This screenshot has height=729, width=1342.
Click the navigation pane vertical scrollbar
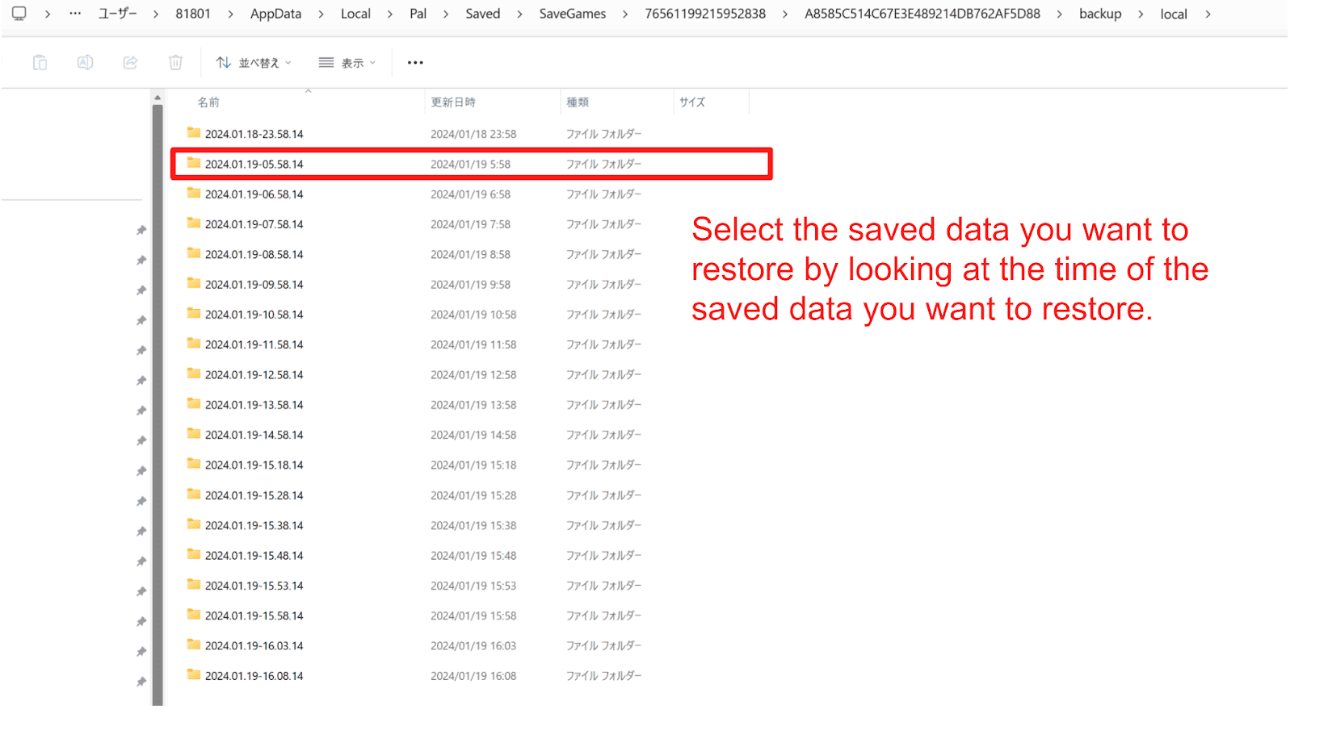point(157,400)
